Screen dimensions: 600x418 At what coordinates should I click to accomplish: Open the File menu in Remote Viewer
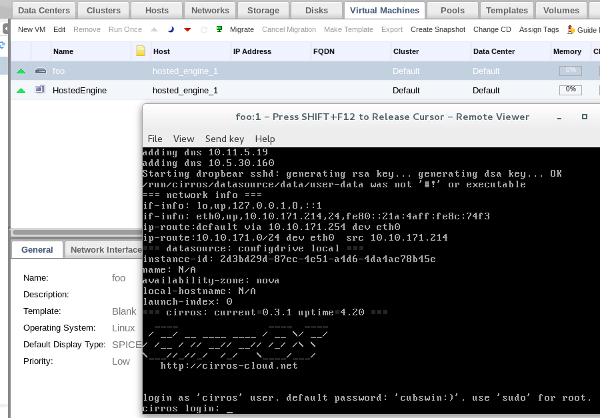[x=155, y=138]
